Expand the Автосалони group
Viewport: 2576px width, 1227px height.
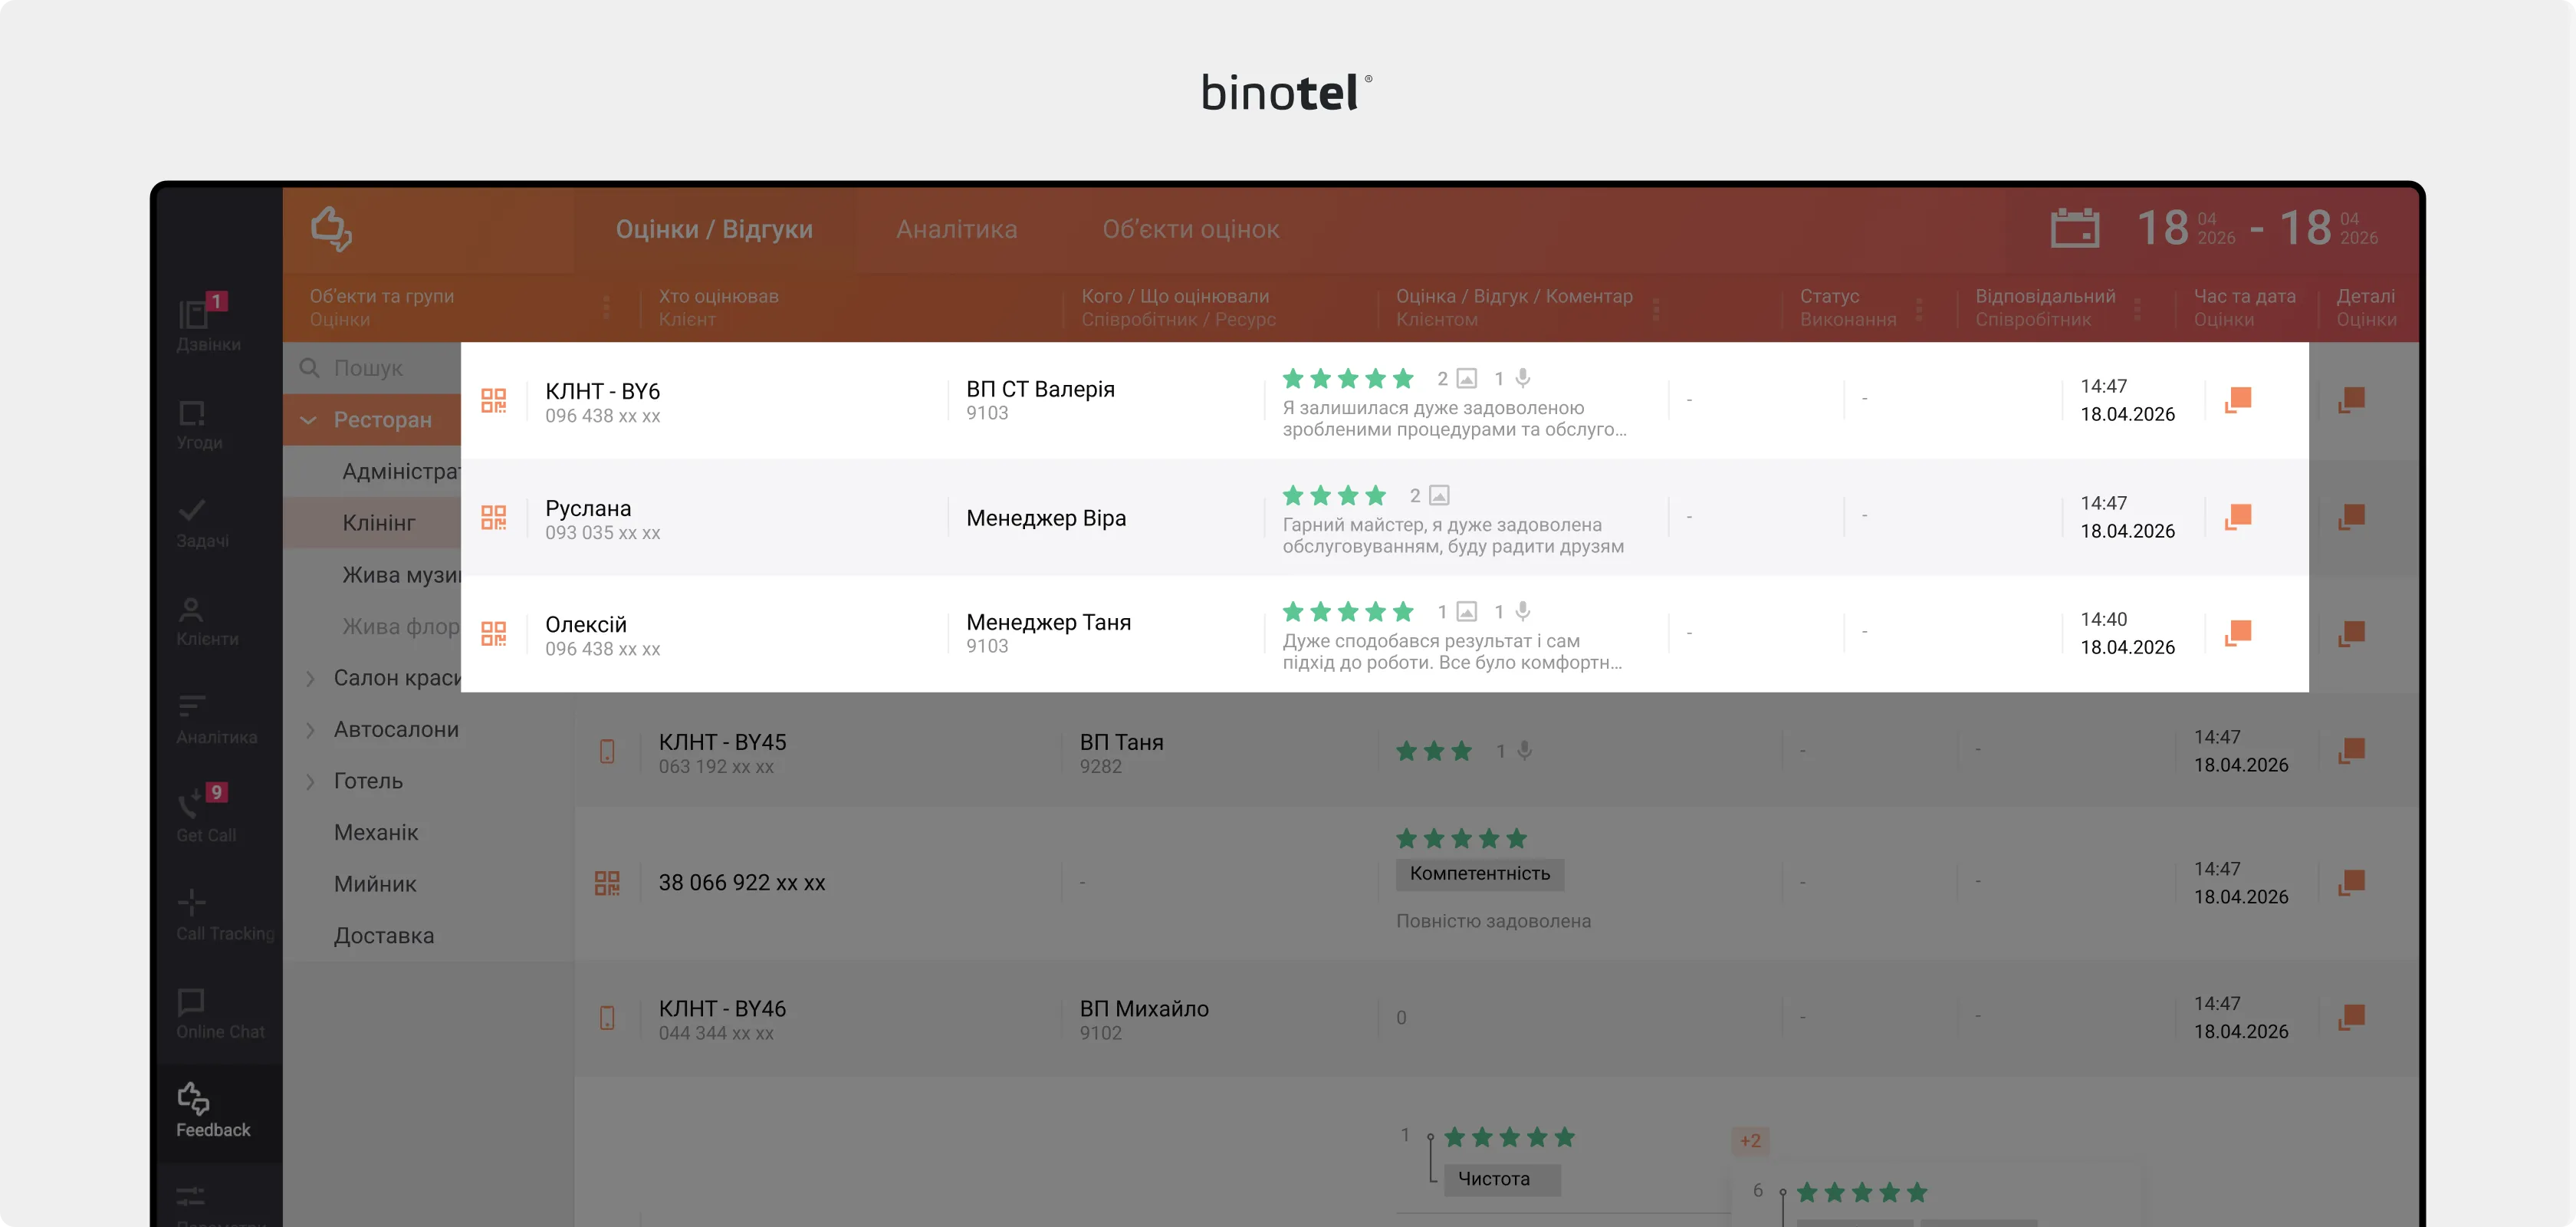tap(310, 730)
